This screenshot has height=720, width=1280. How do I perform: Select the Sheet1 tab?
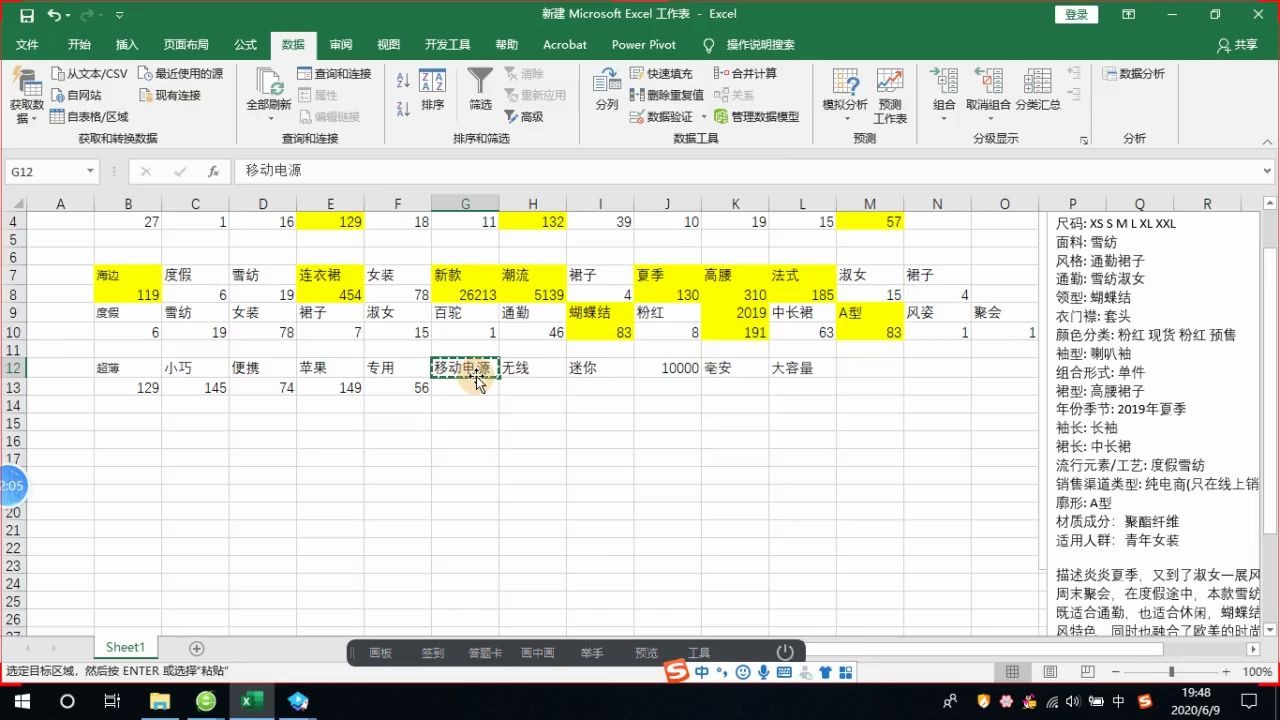[x=126, y=648]
